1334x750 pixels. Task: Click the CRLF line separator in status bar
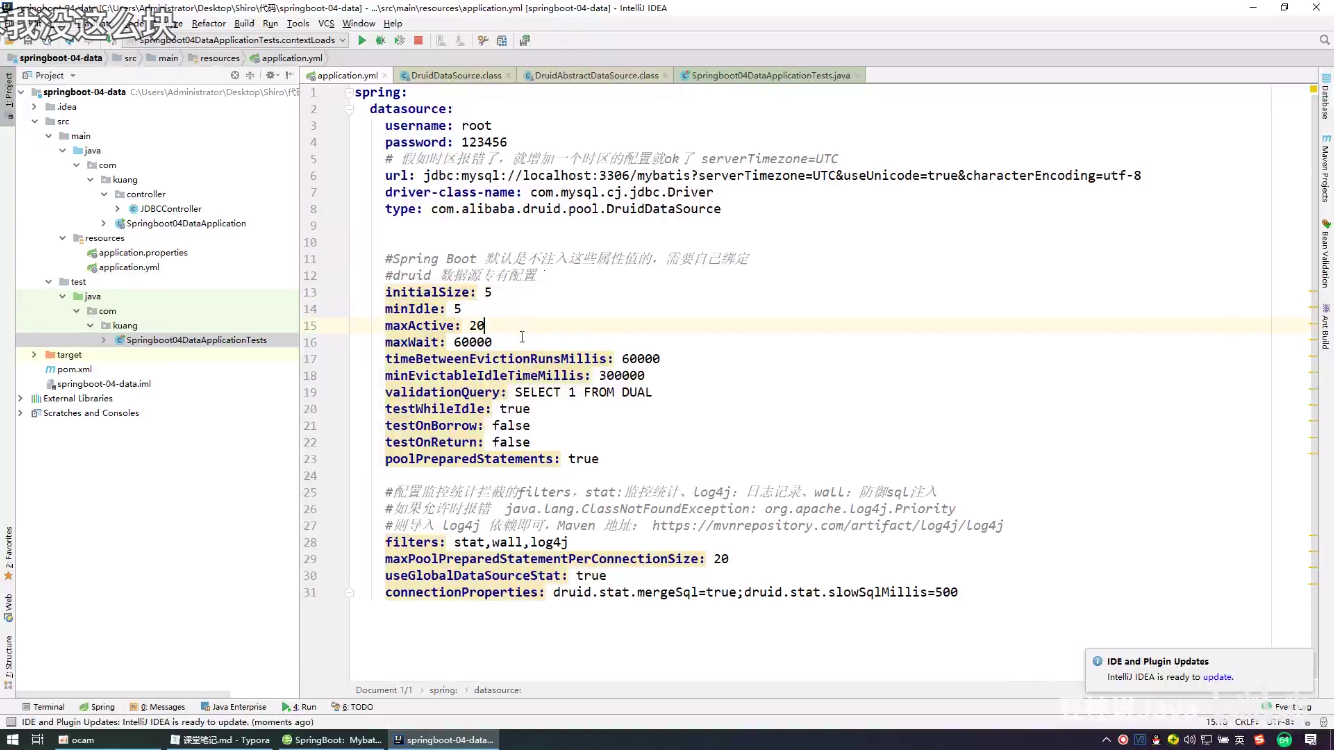(1246, 721)
